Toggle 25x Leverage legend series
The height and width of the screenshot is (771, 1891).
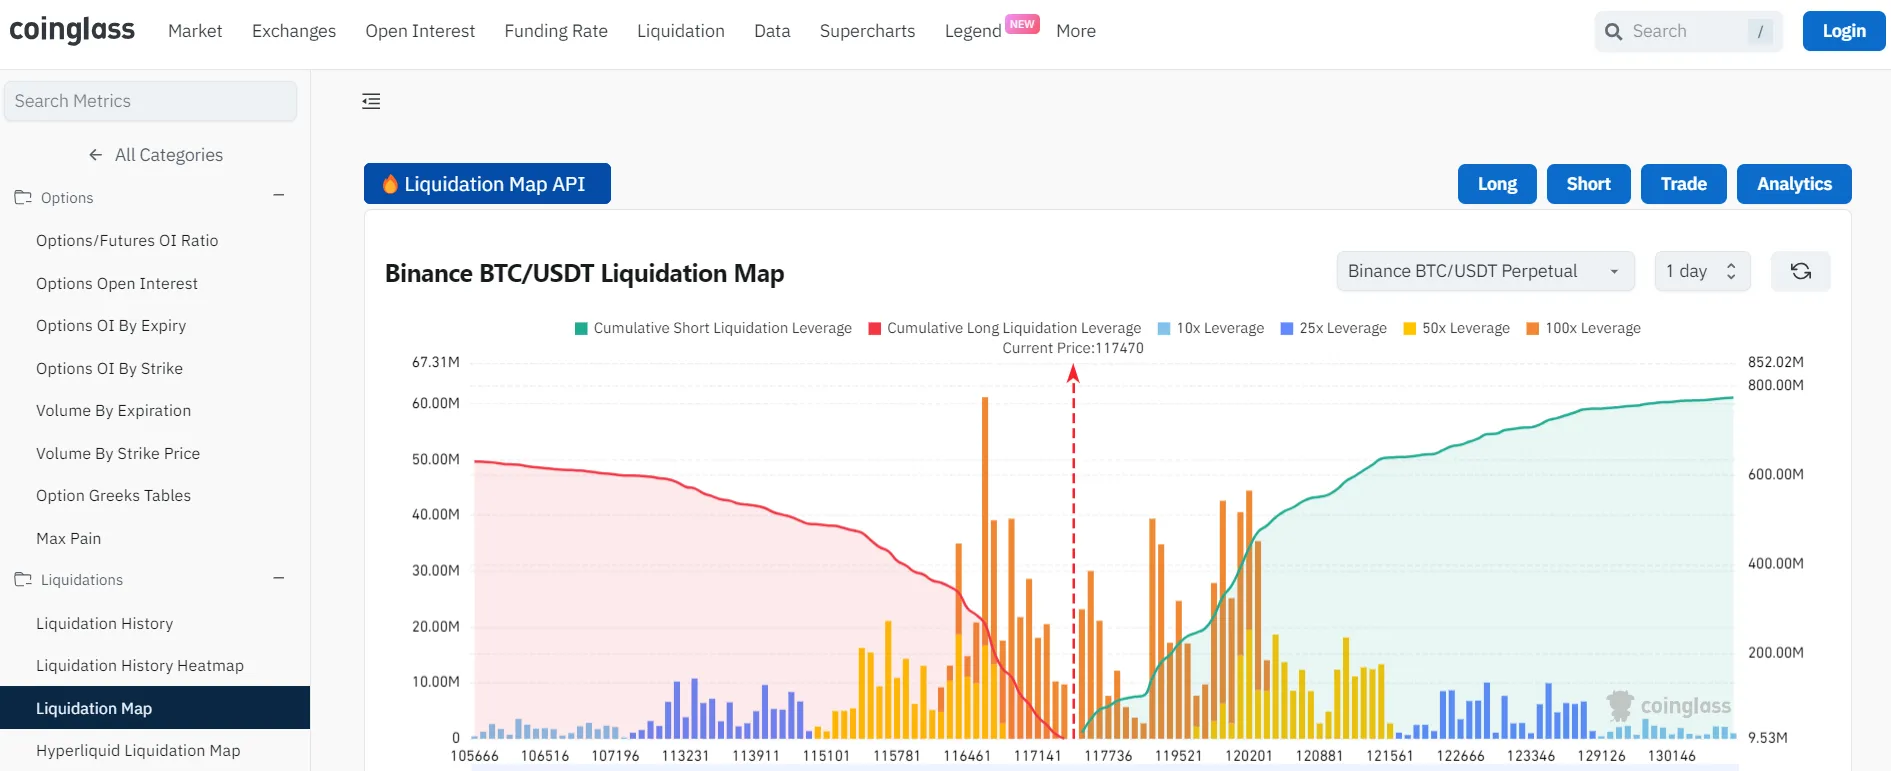point(1334,328)
